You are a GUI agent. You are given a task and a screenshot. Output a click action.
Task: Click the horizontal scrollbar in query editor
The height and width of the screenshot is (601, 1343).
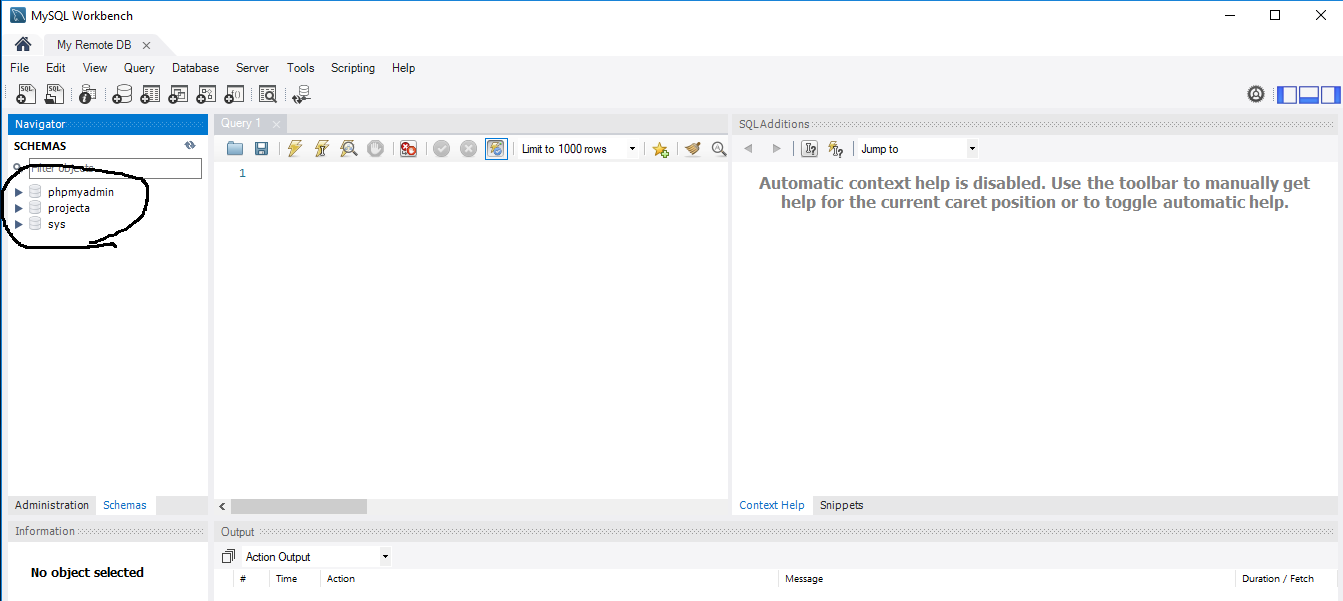(x=298, y=507)
